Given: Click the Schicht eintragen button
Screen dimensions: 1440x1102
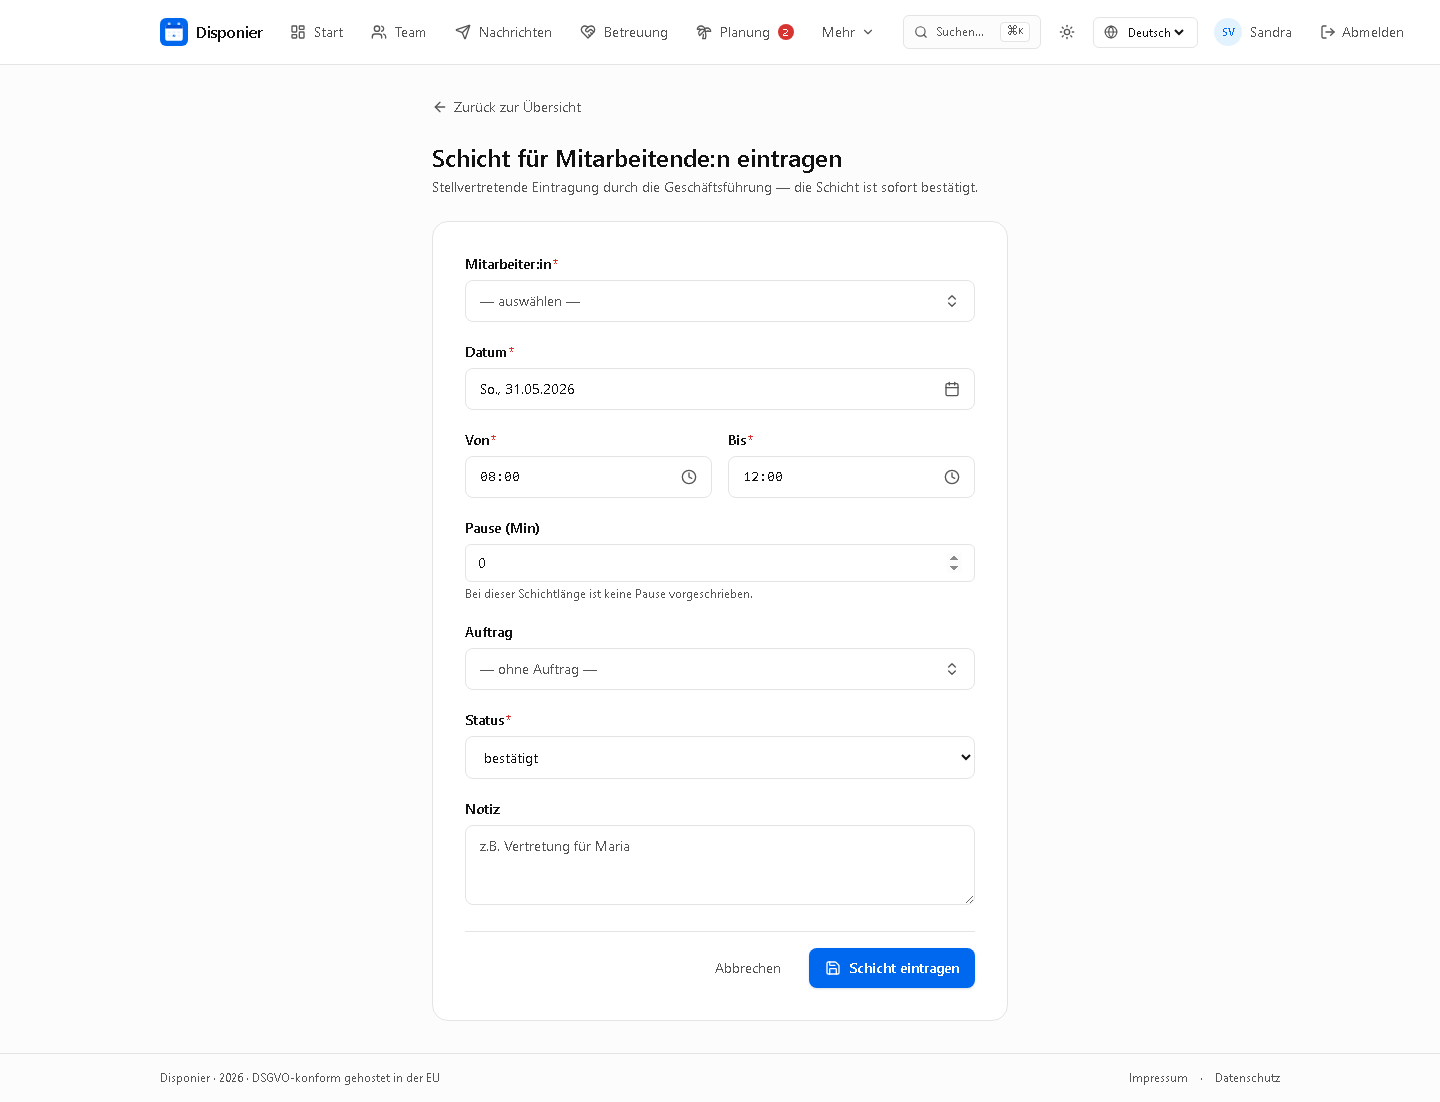Looking at the screenshot, I should pyautogui.click(x=892, y=968).
